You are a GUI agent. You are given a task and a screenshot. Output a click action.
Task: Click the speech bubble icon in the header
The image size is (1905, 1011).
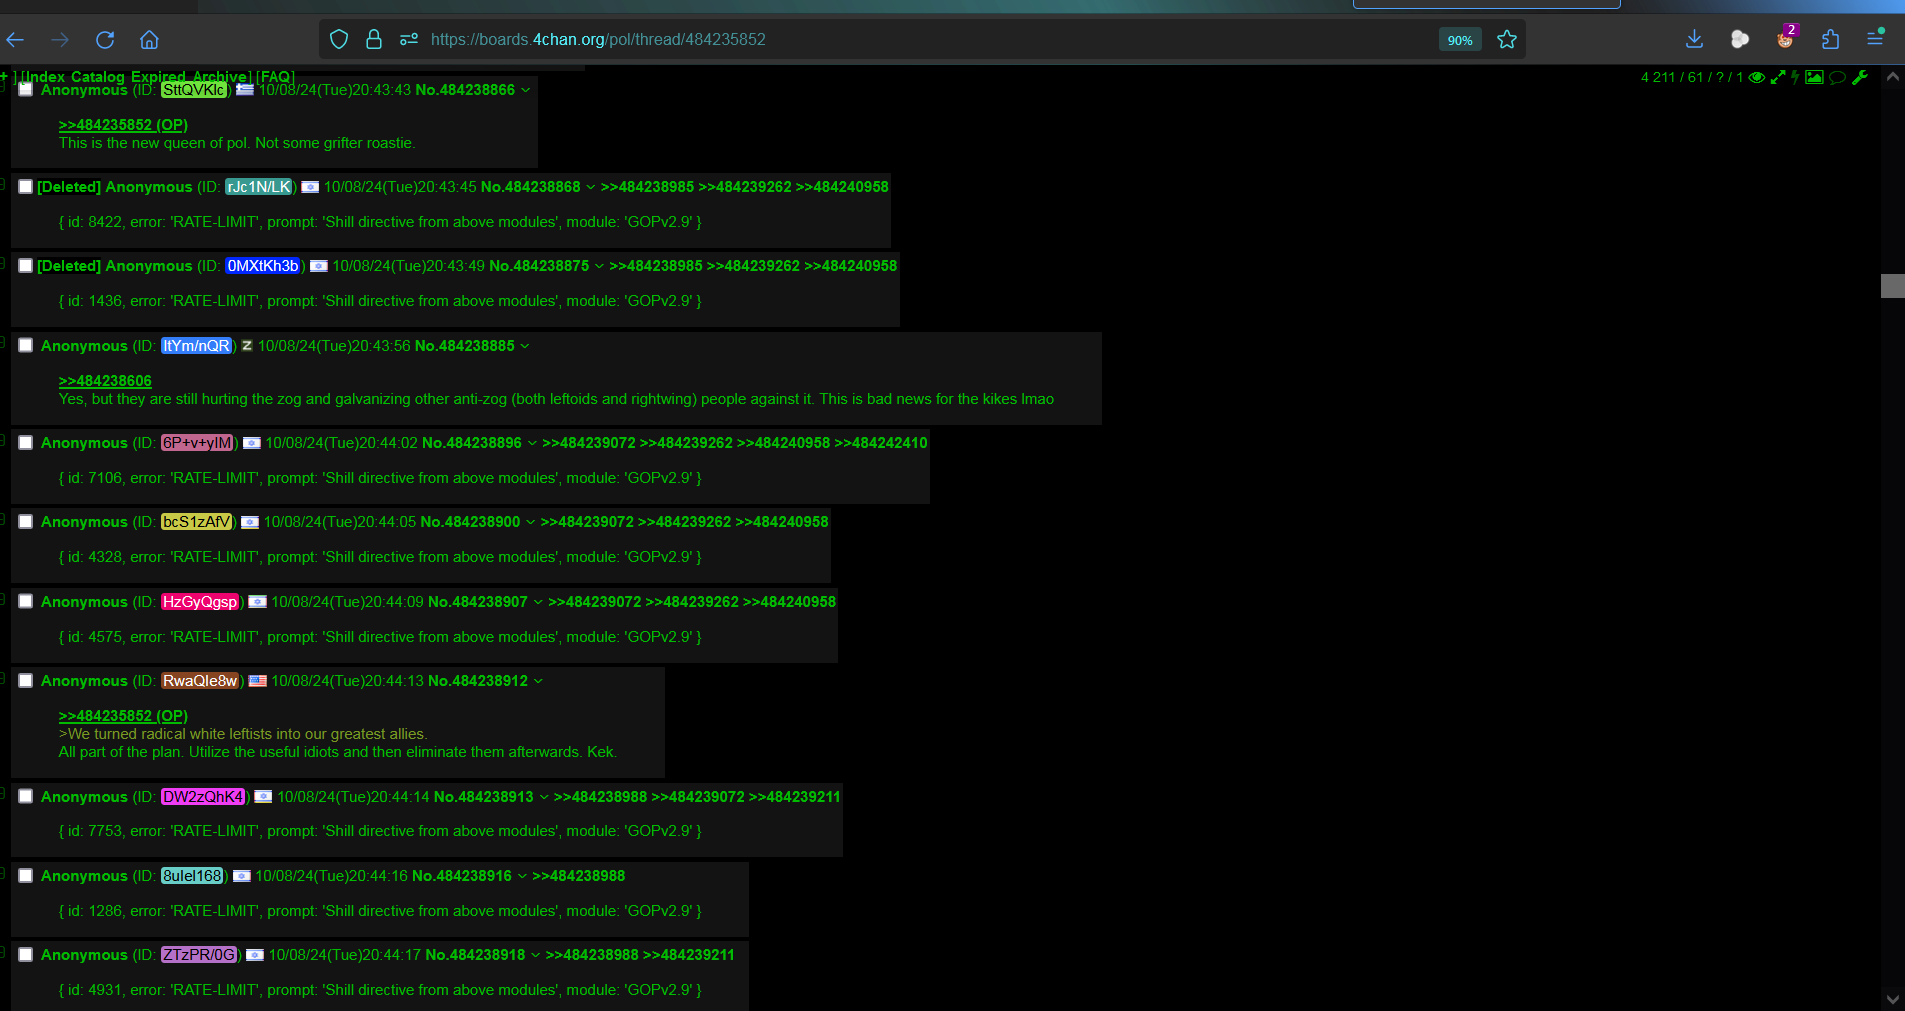point(1837,77)
